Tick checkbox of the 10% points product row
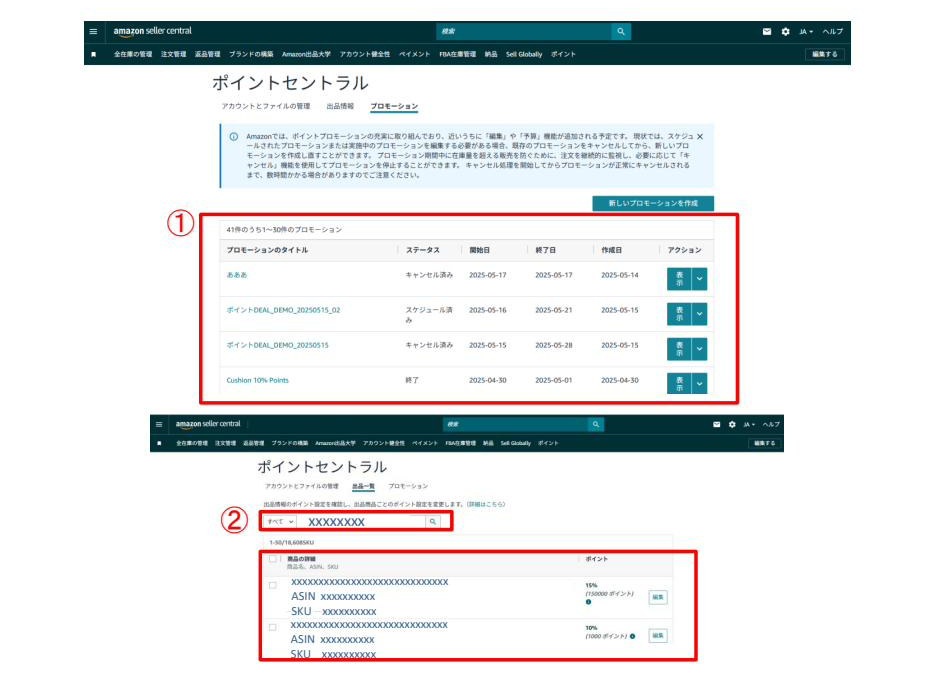The image size is (952, 682). click(273, 627)
